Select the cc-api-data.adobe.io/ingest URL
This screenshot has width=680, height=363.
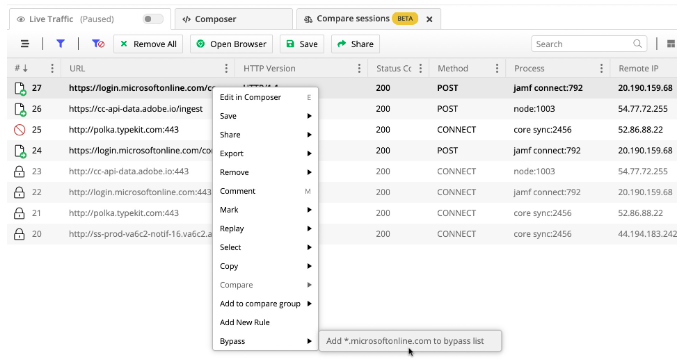[x=135, y=109]
